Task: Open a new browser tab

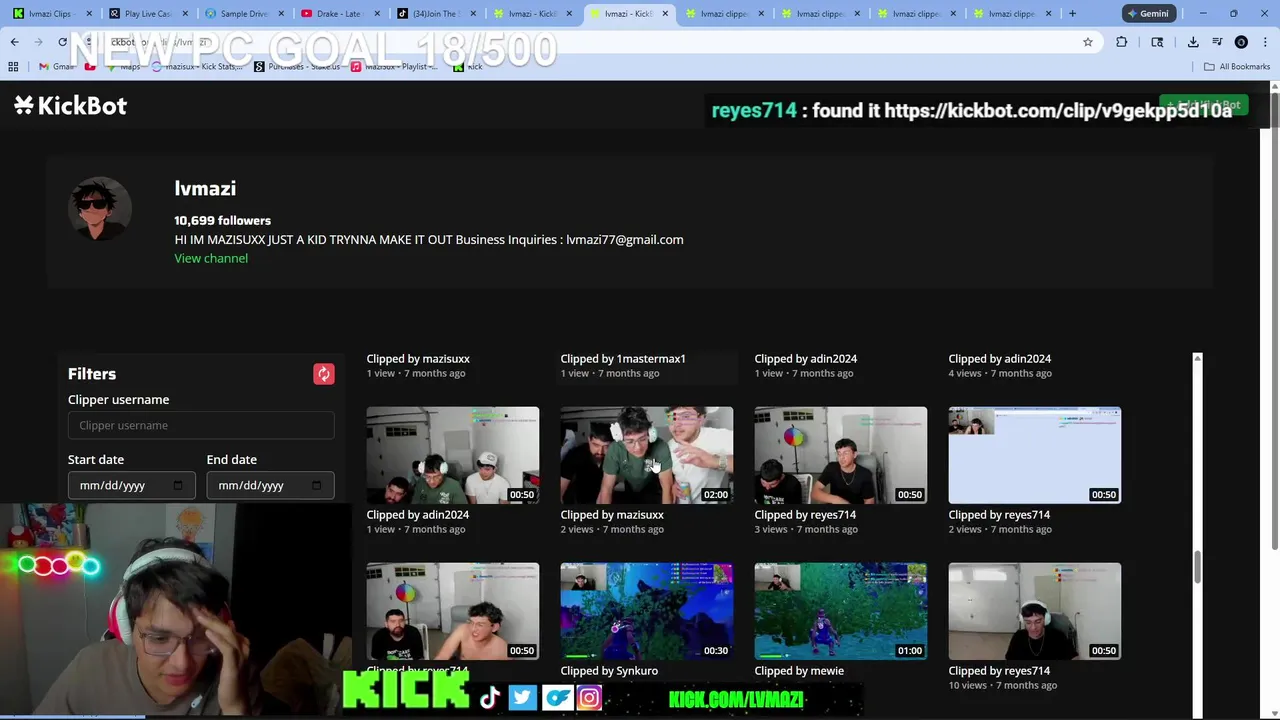Action: (1072, 14)
